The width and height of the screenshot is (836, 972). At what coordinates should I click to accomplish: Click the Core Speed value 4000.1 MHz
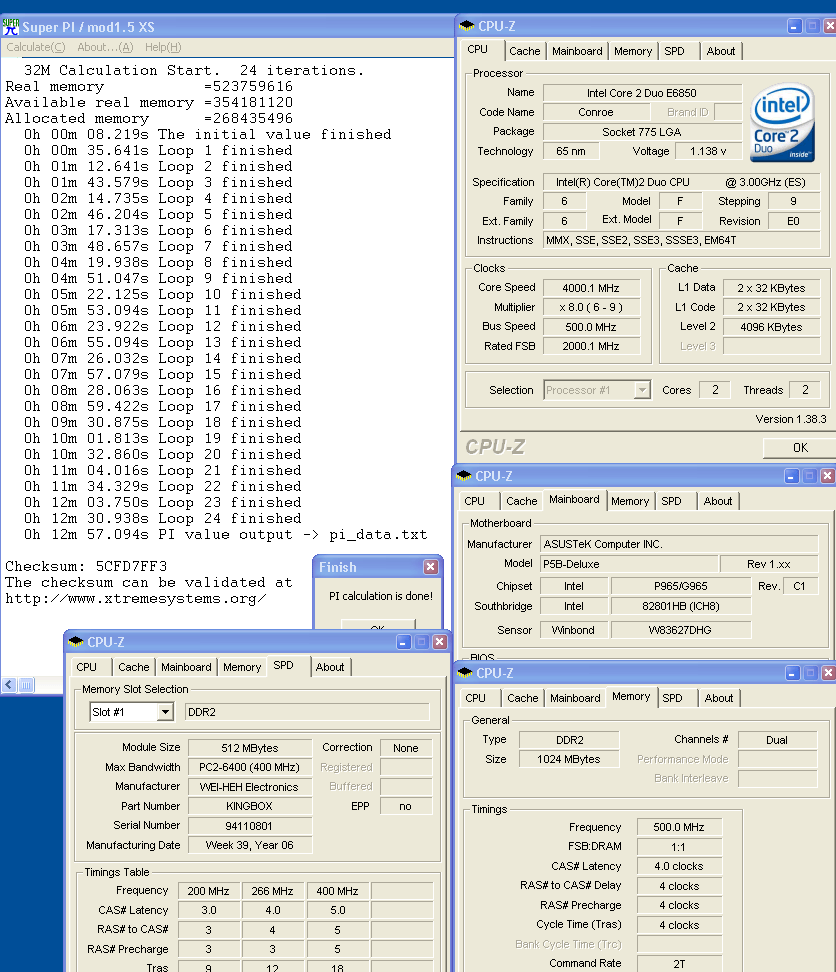(x=591, y=288)
